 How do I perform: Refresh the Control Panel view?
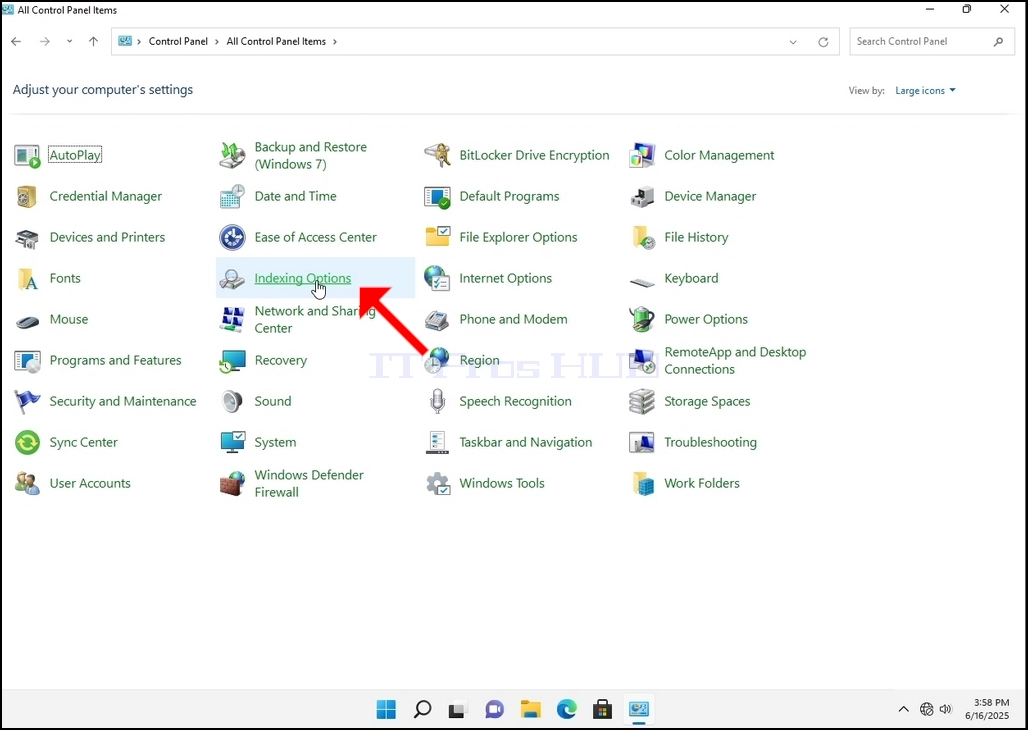[823, 42]
